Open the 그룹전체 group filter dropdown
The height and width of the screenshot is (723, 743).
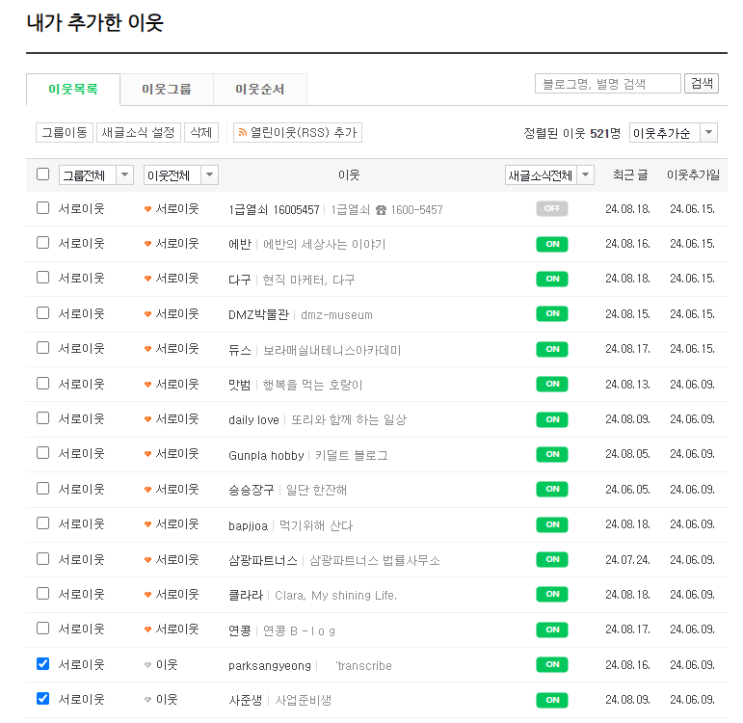96,175
